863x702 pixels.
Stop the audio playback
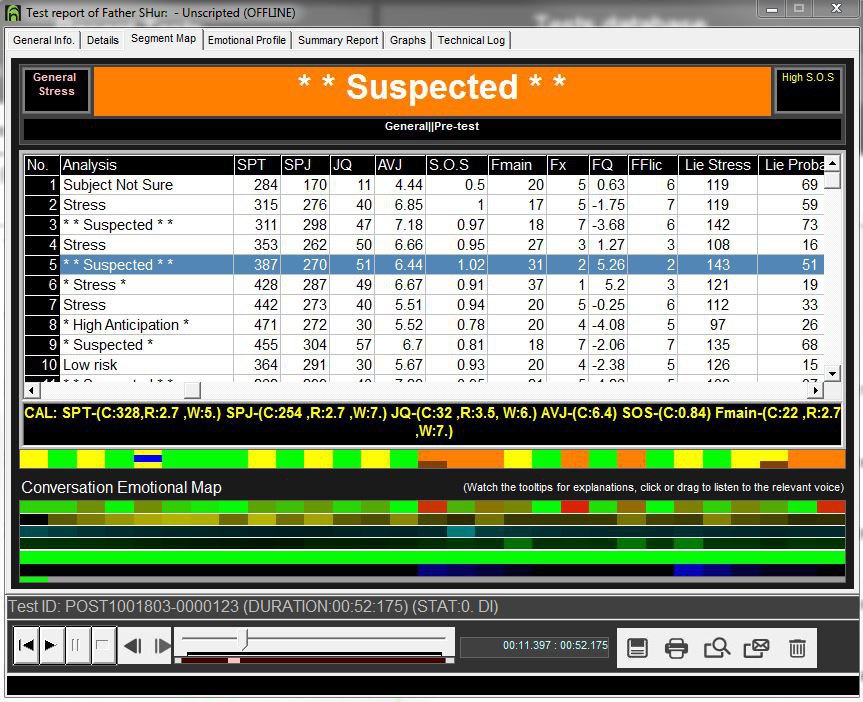point(103,645)
